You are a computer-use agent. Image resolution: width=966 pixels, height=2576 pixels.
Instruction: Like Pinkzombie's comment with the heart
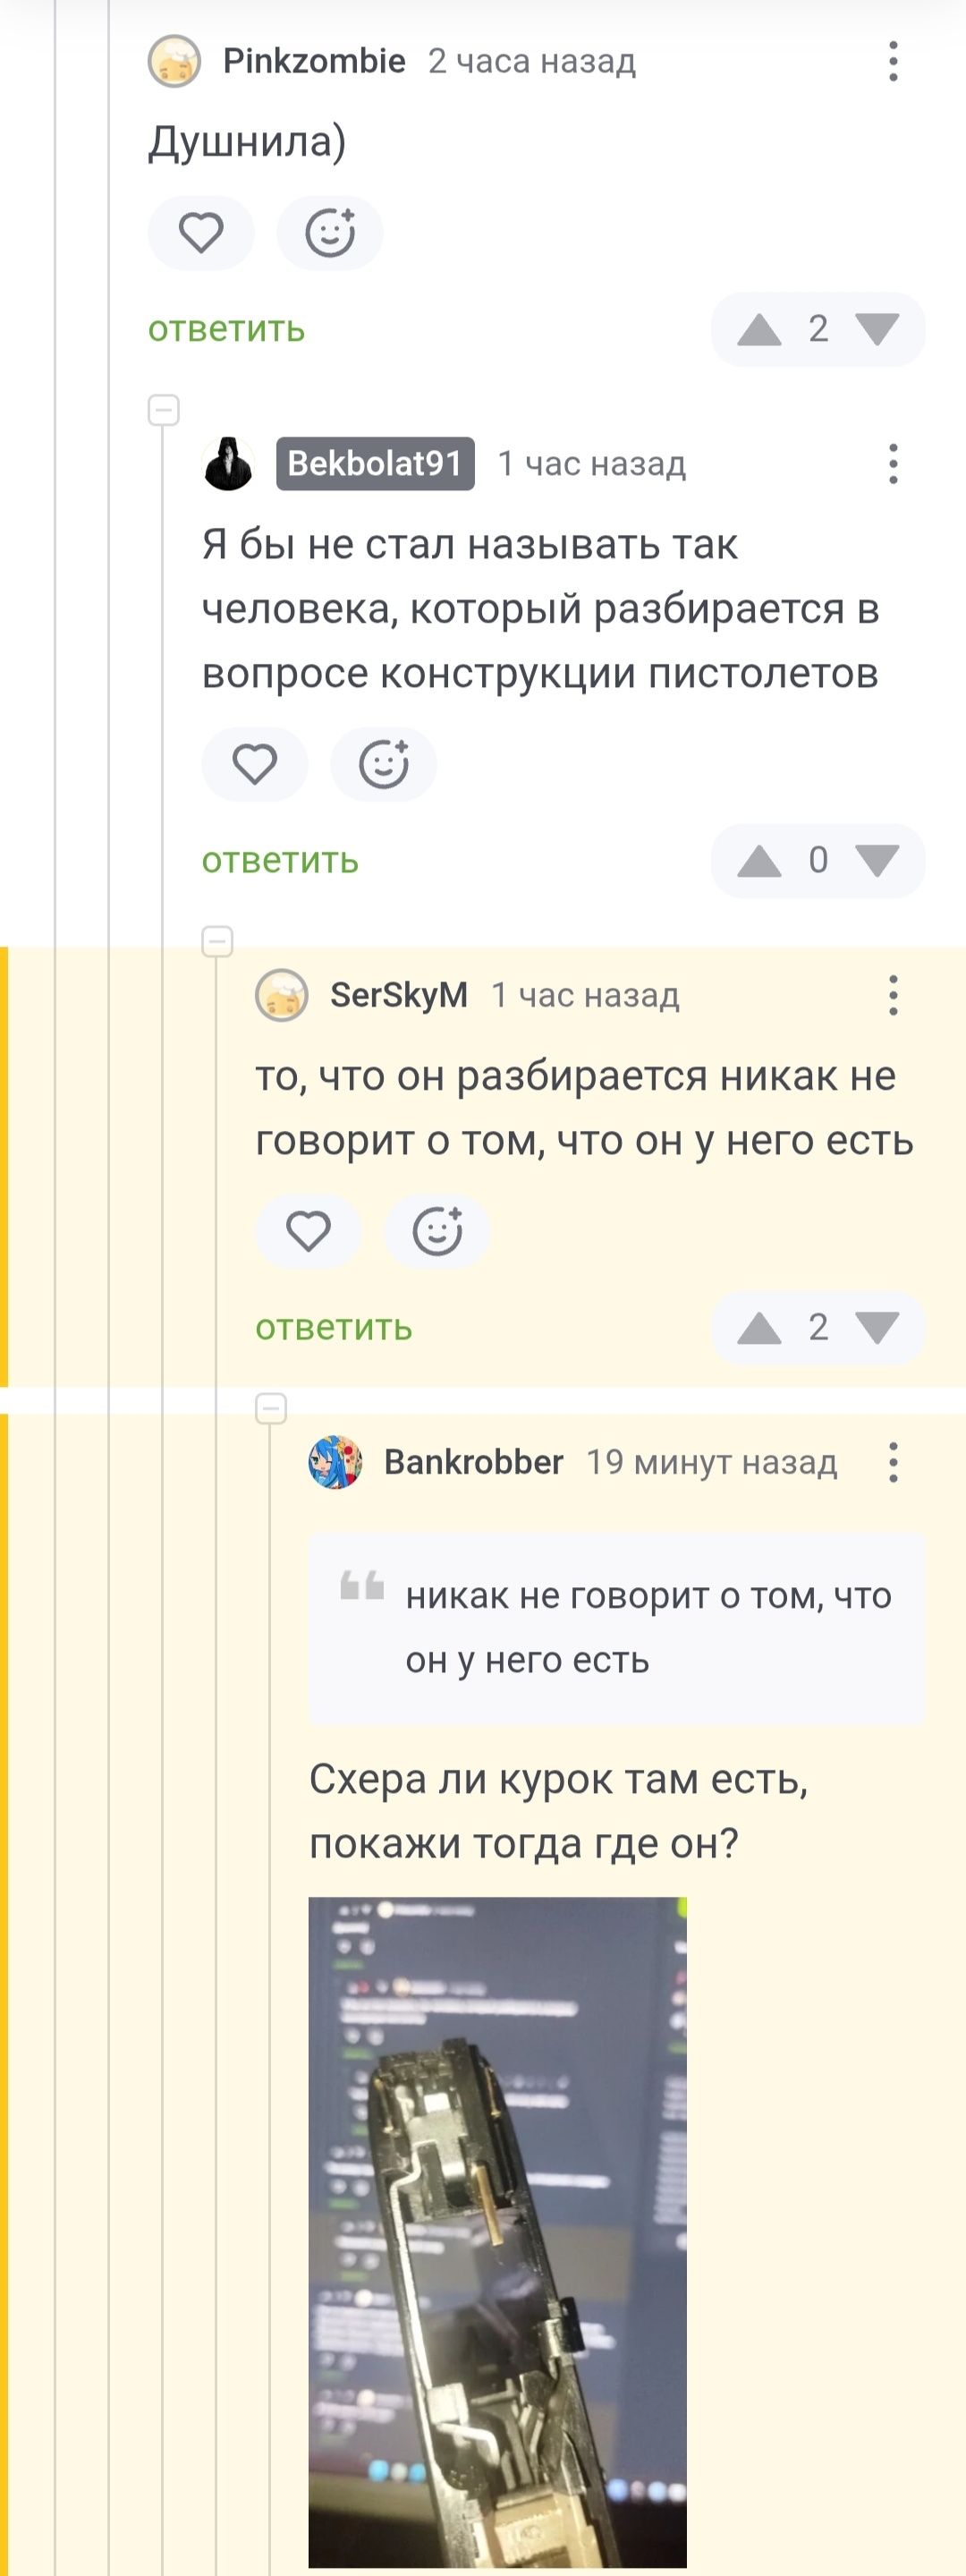click(x=201, y=233)
